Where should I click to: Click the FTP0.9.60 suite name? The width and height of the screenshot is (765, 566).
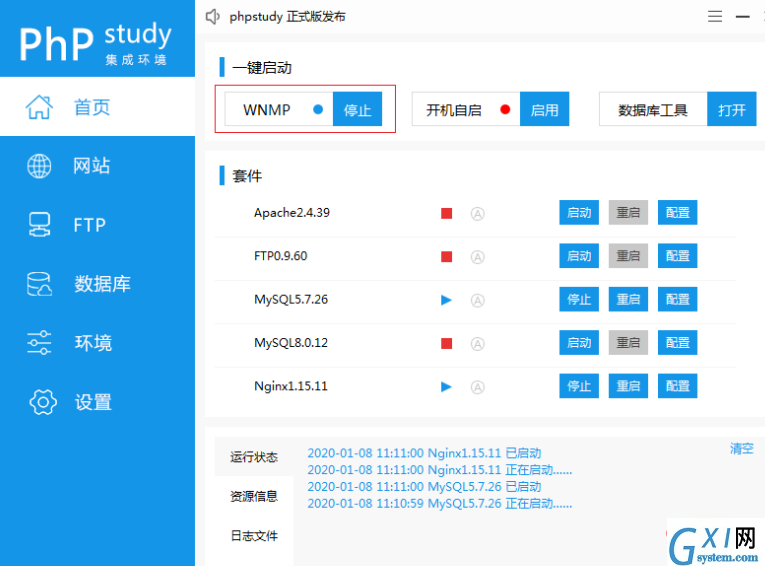click(281, 256)
